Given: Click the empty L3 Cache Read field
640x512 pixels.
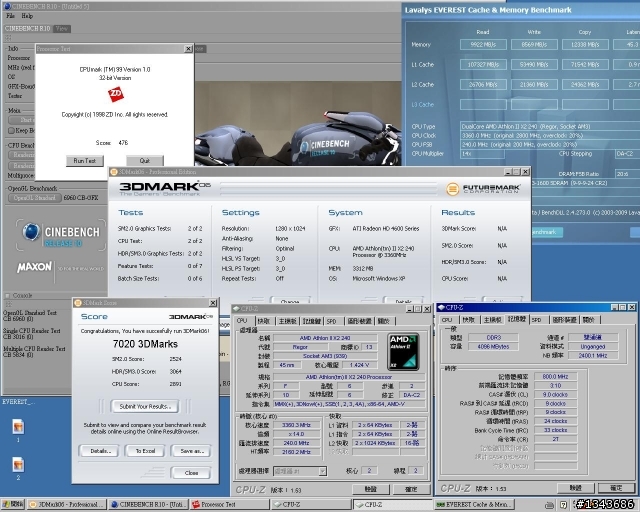Looking at the screenshot, I should click(483, 105).
